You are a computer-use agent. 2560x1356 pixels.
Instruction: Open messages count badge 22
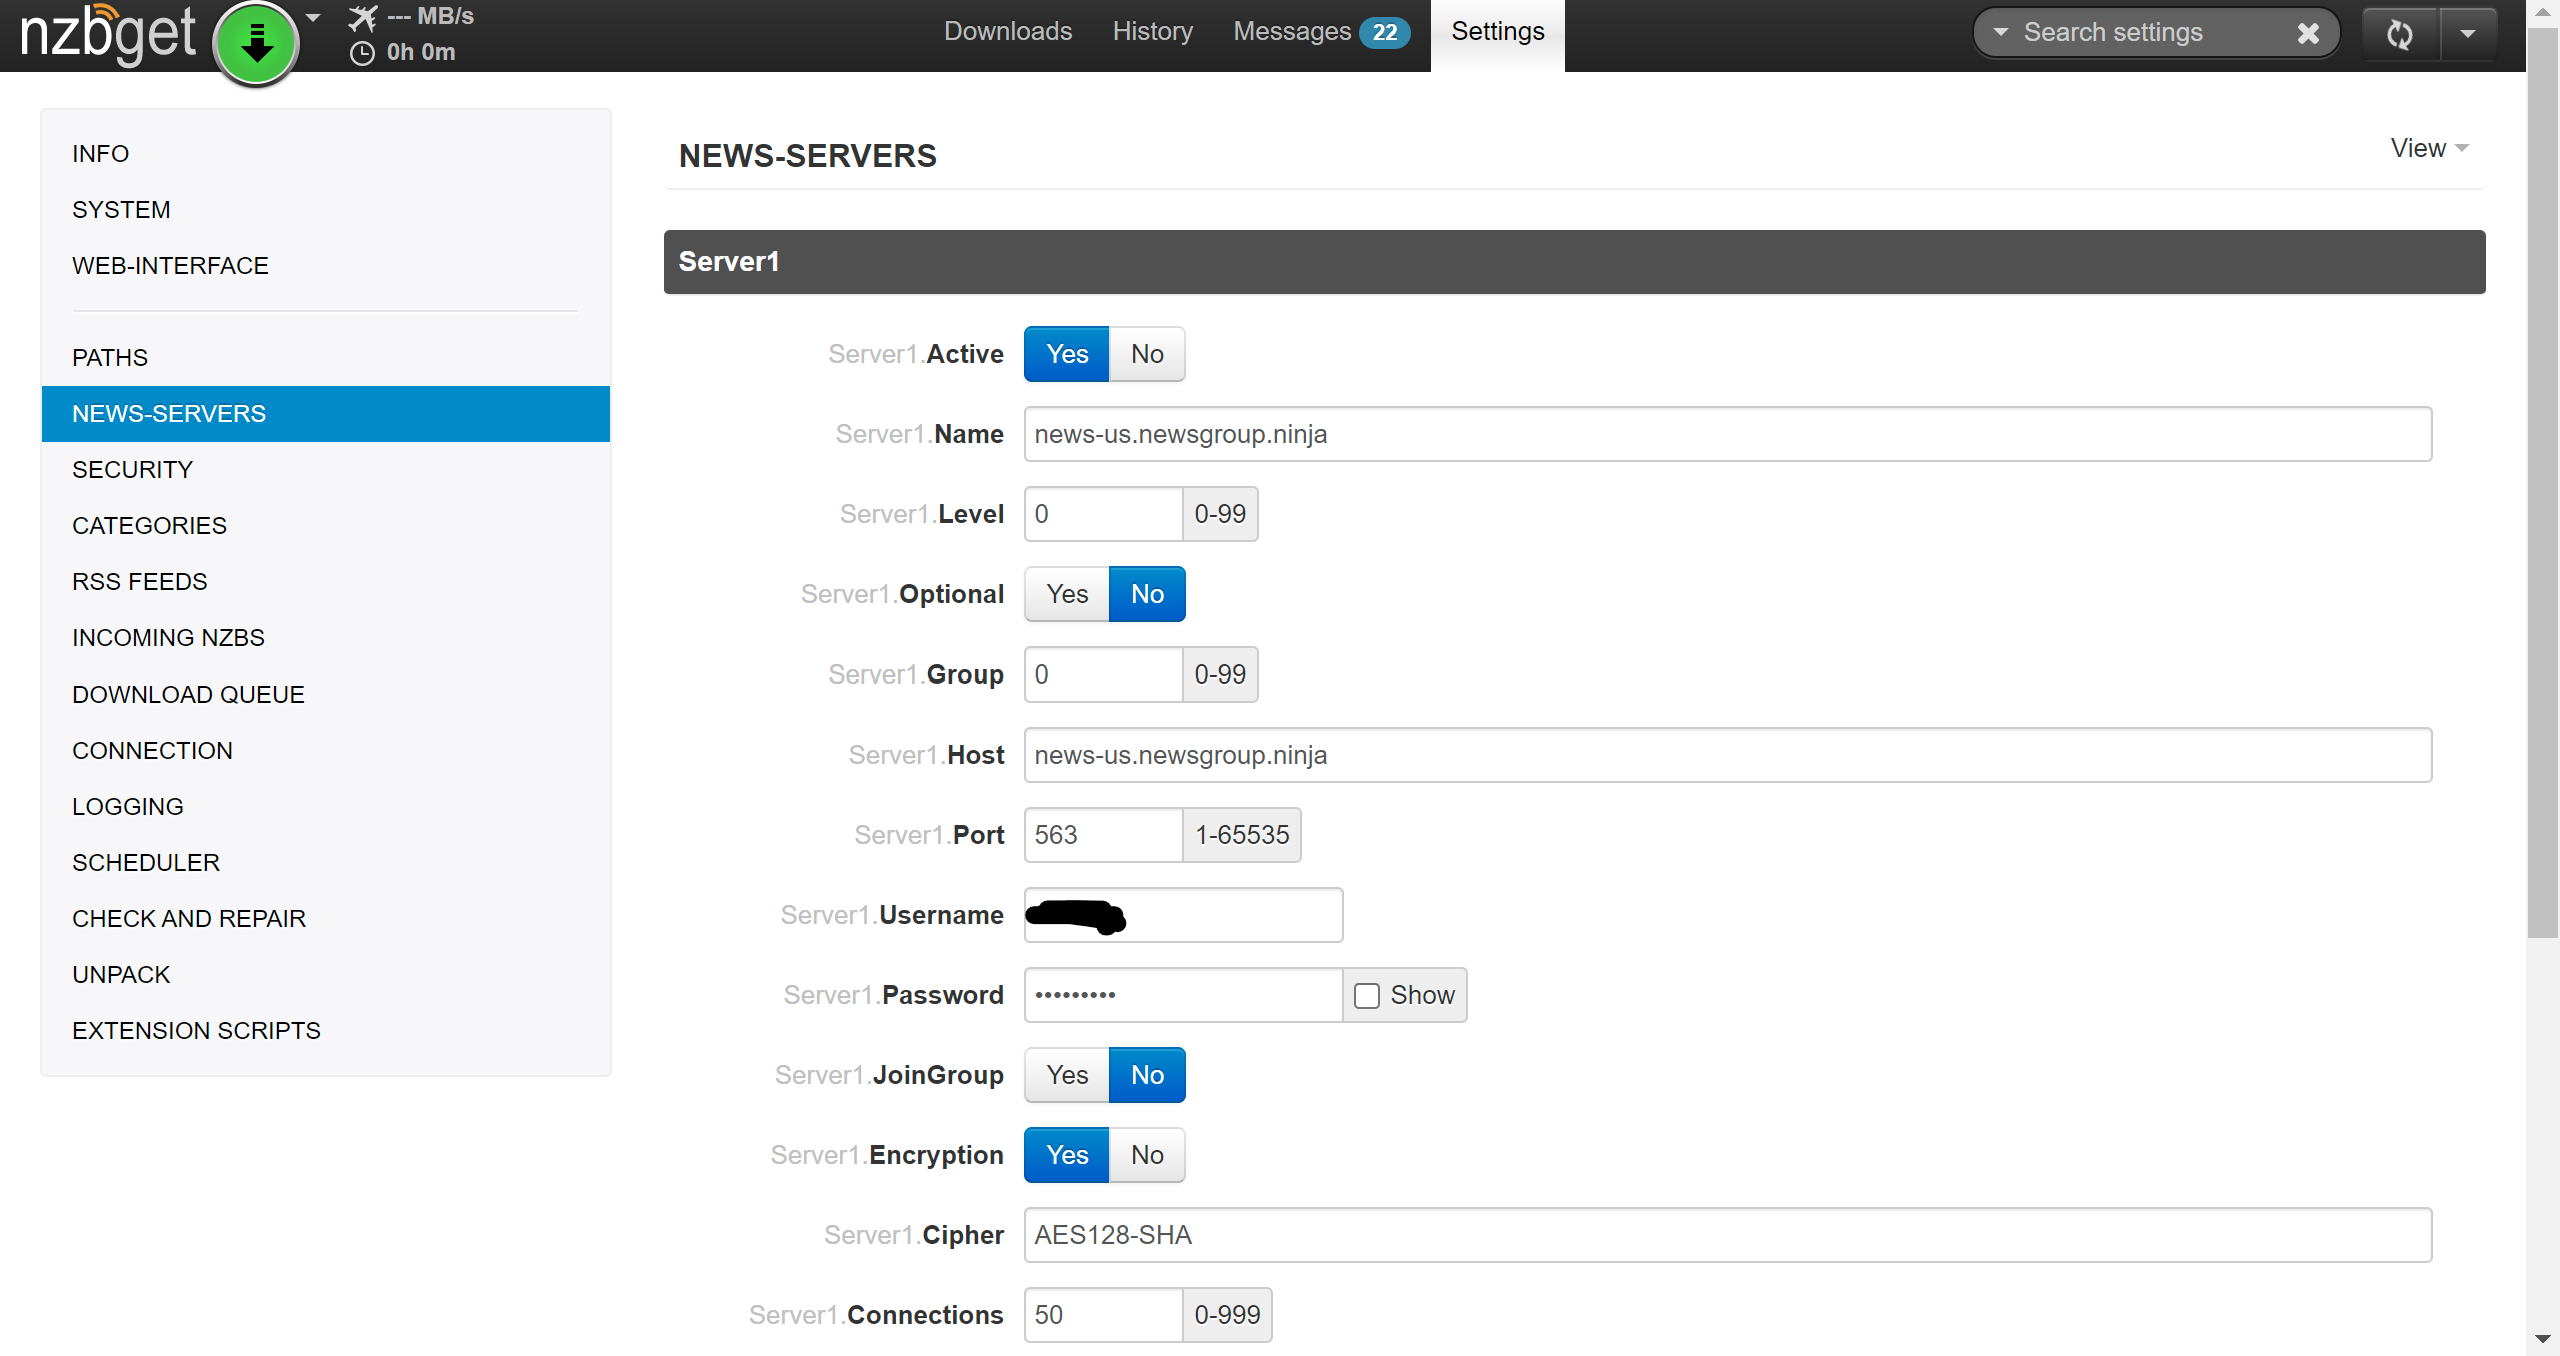[1384, 32]
